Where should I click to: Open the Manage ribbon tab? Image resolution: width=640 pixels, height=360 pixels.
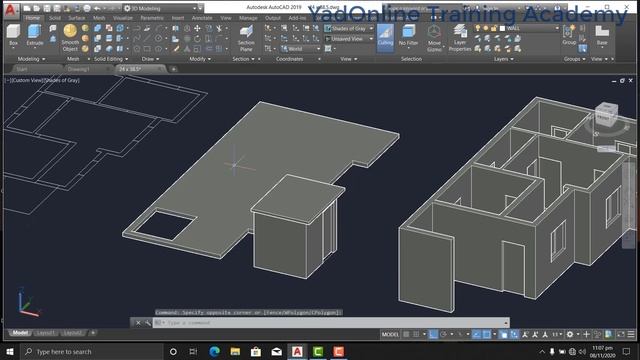pyautogui.click(x=248, y=18)
